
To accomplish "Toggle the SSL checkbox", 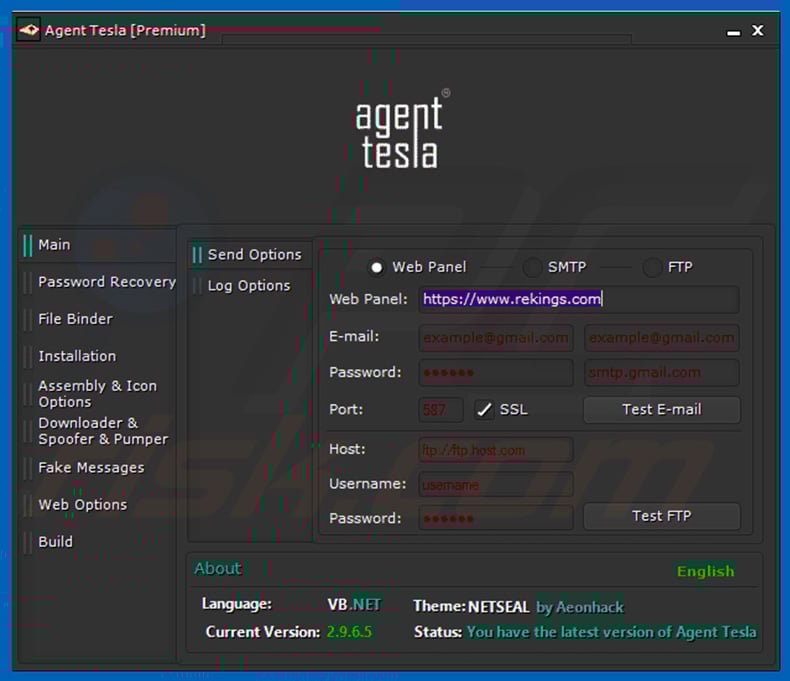I will [x=484, y=410].
